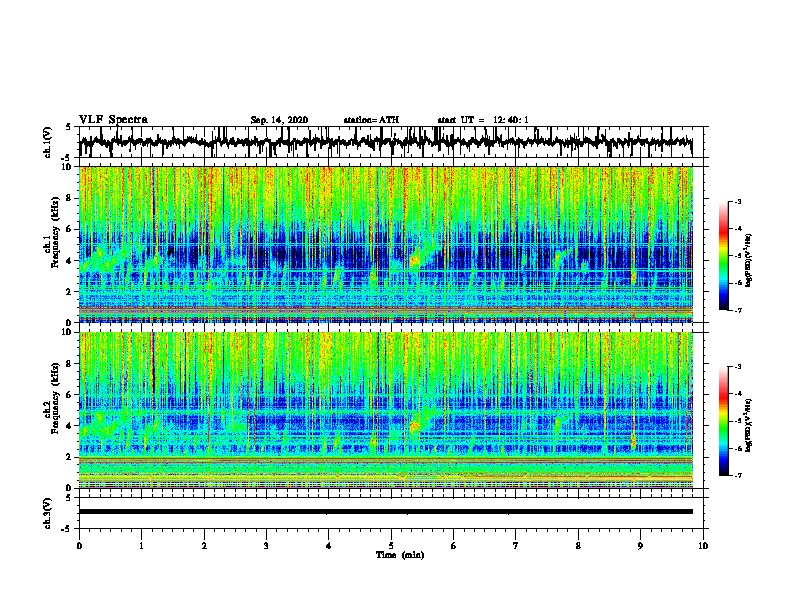Click the log(PSD) unit label beside ch.2 color bar
792x612 pixels.
[749, 425]
